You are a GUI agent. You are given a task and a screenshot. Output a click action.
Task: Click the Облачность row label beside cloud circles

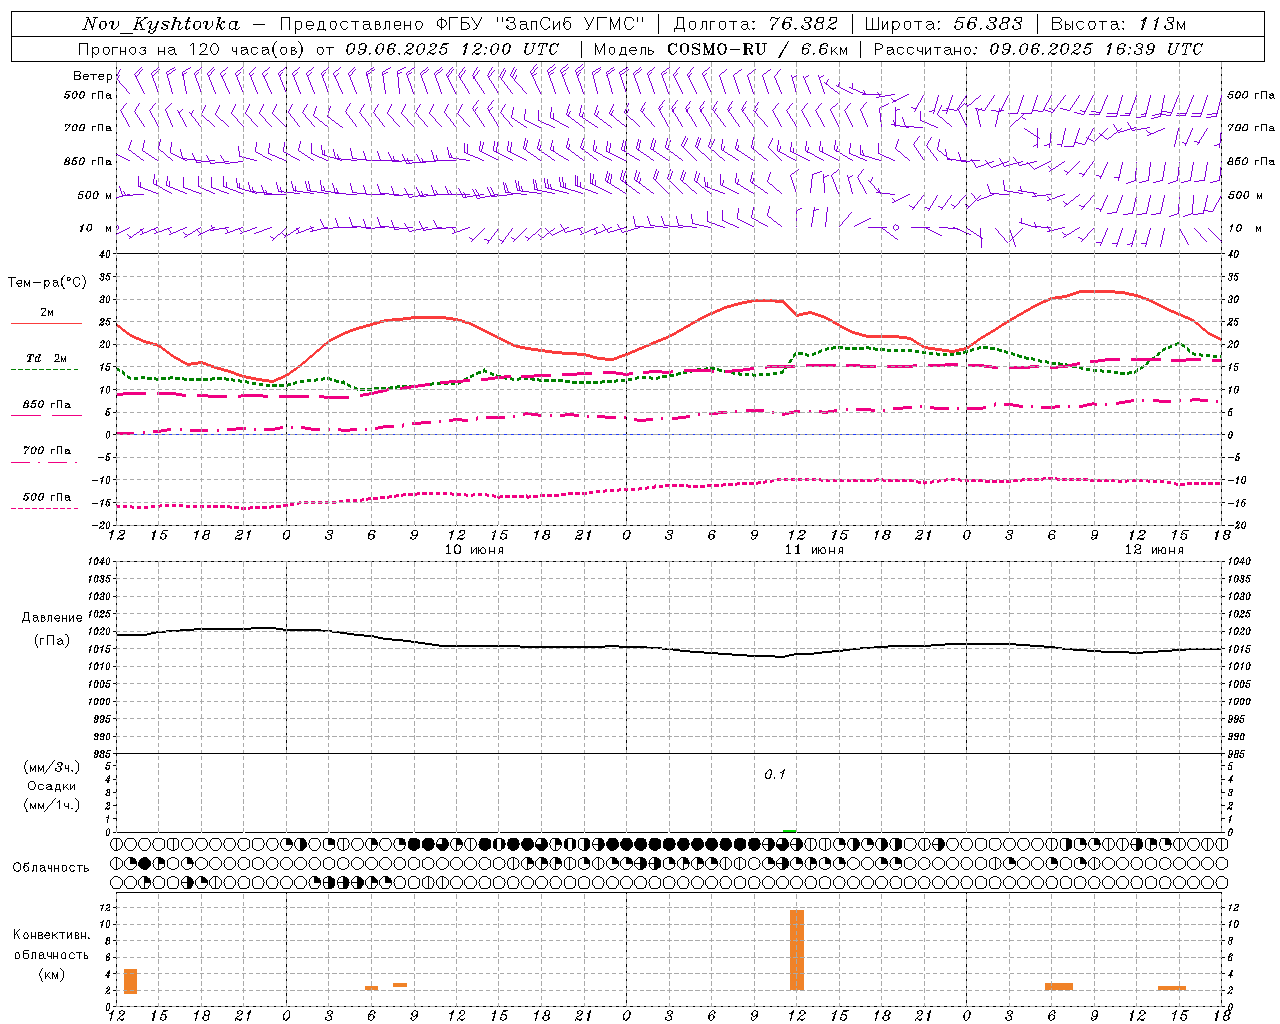51,867
